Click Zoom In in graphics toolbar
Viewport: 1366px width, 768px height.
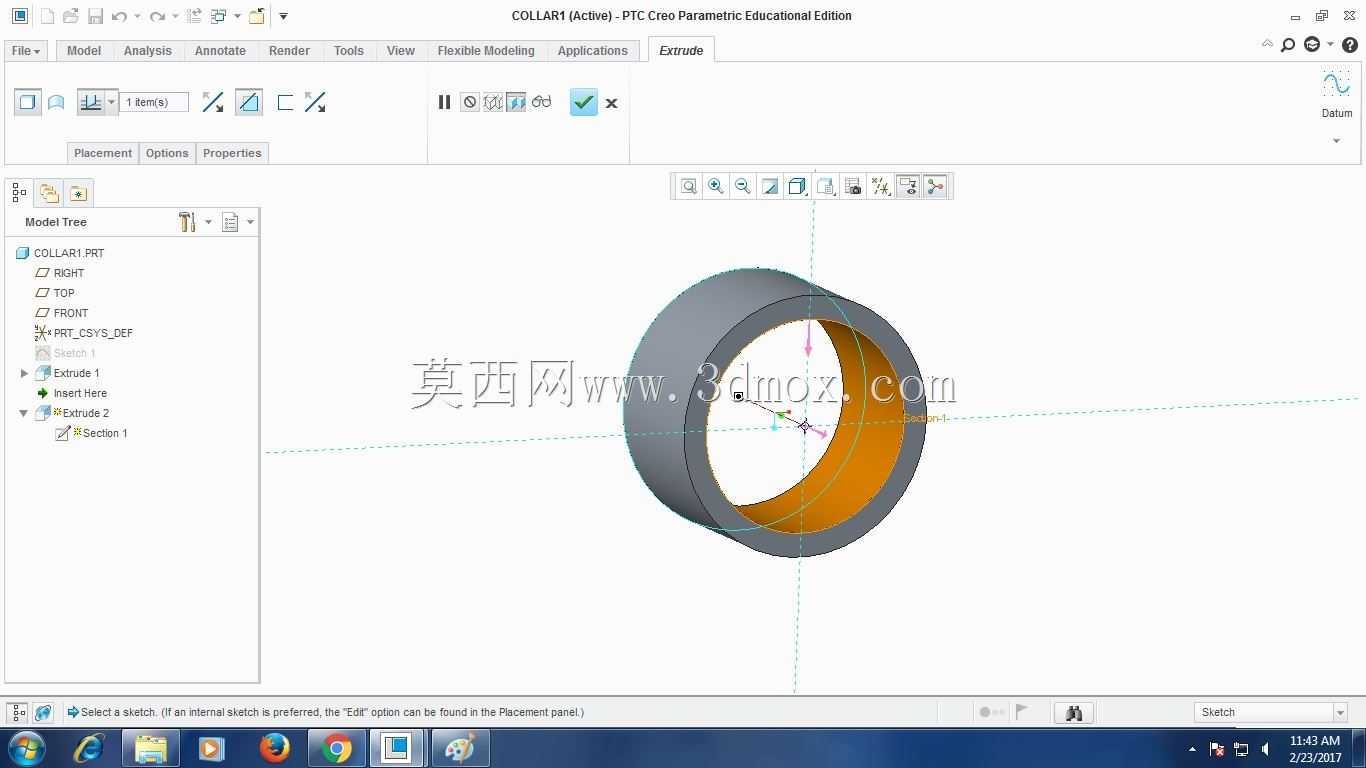pos(716,186)
